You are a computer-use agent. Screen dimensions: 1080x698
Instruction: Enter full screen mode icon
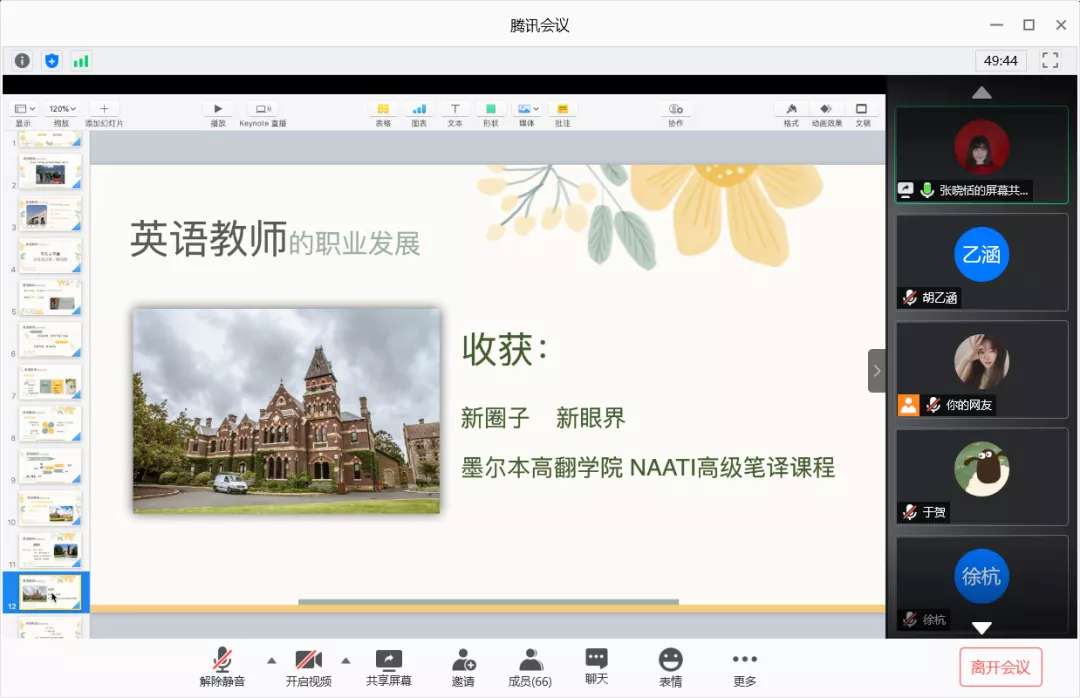click(1050, 61)
